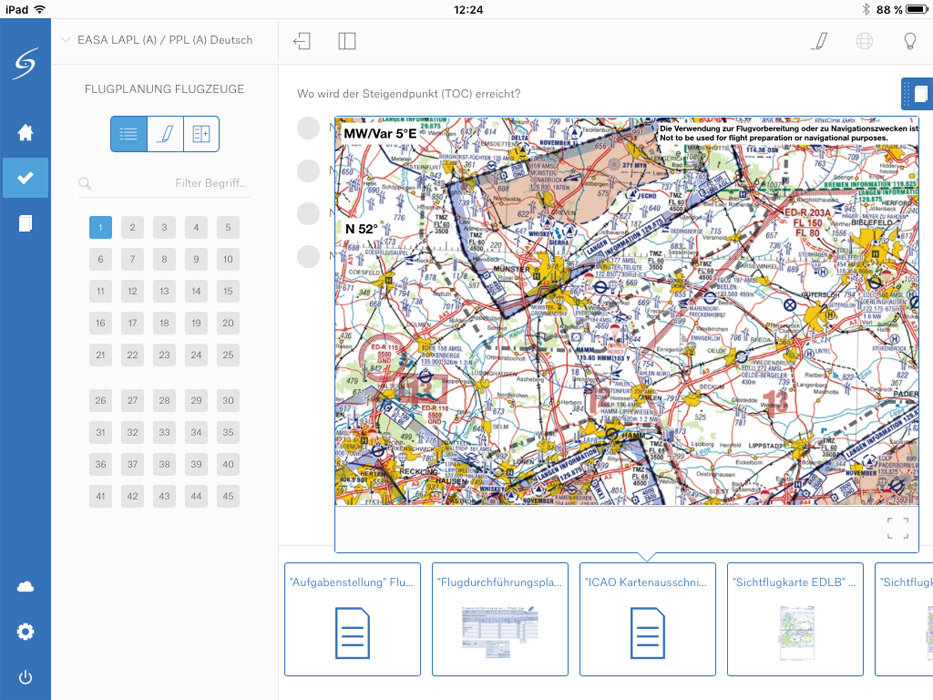
Task: Open the blue attachments tab on right edge
Action: (917, 93)
